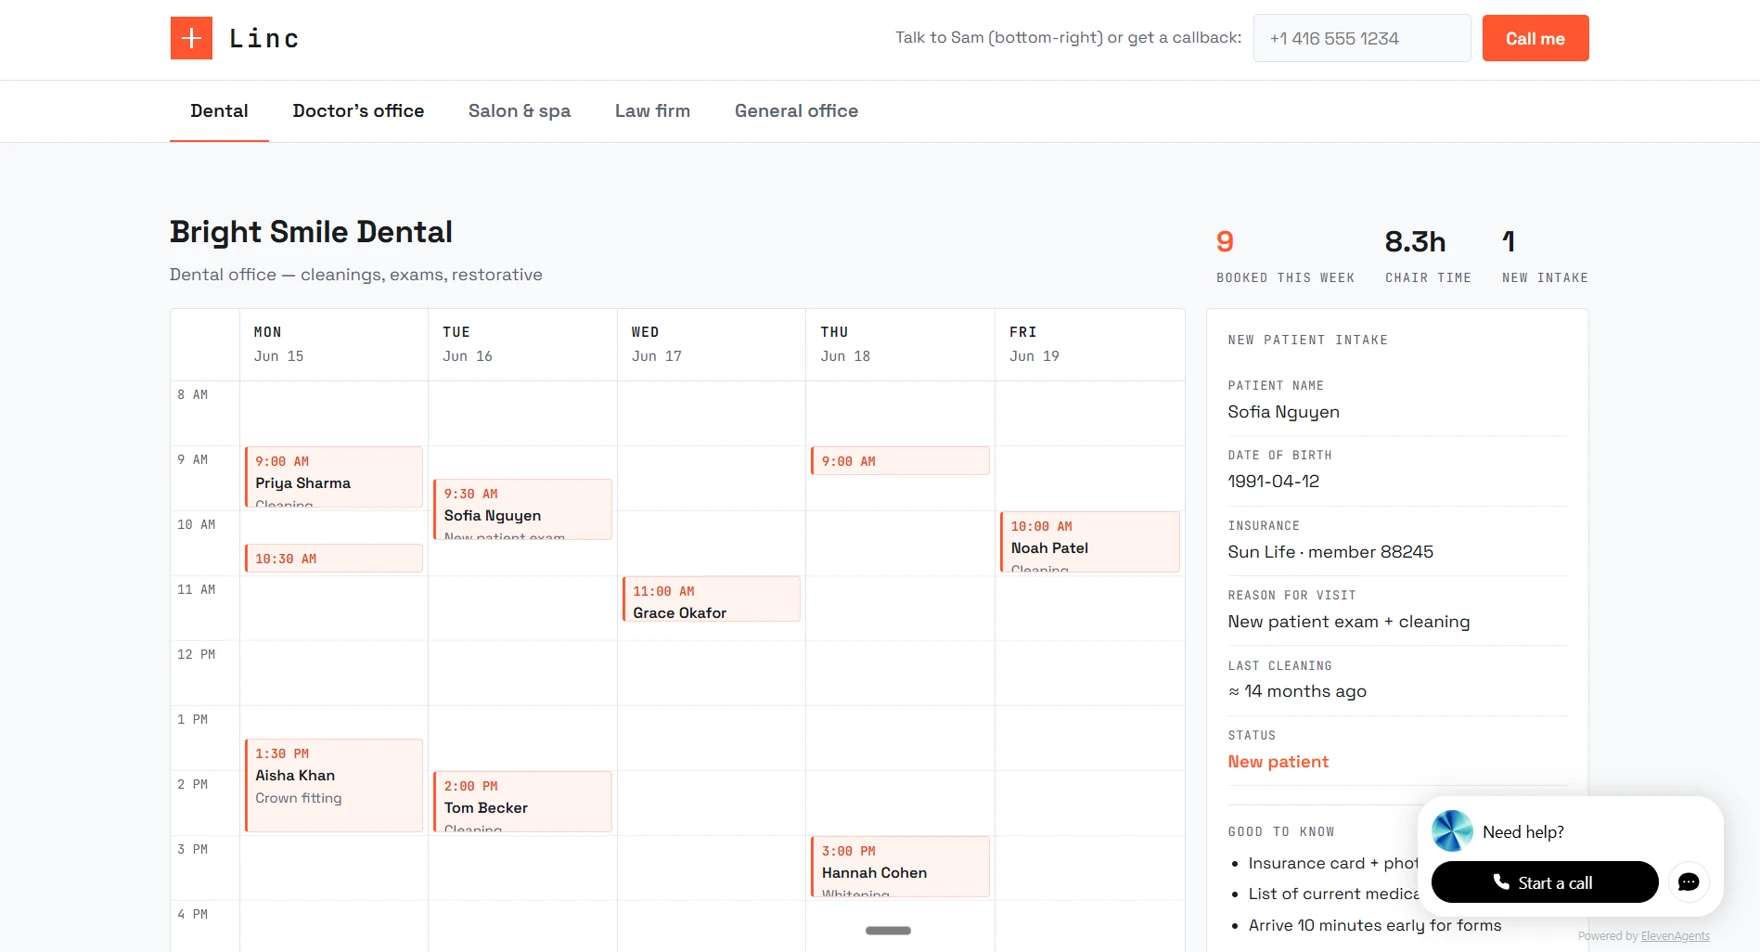
Task: Open the chat bubble icon in help widget
Action: click(1688, 882)
